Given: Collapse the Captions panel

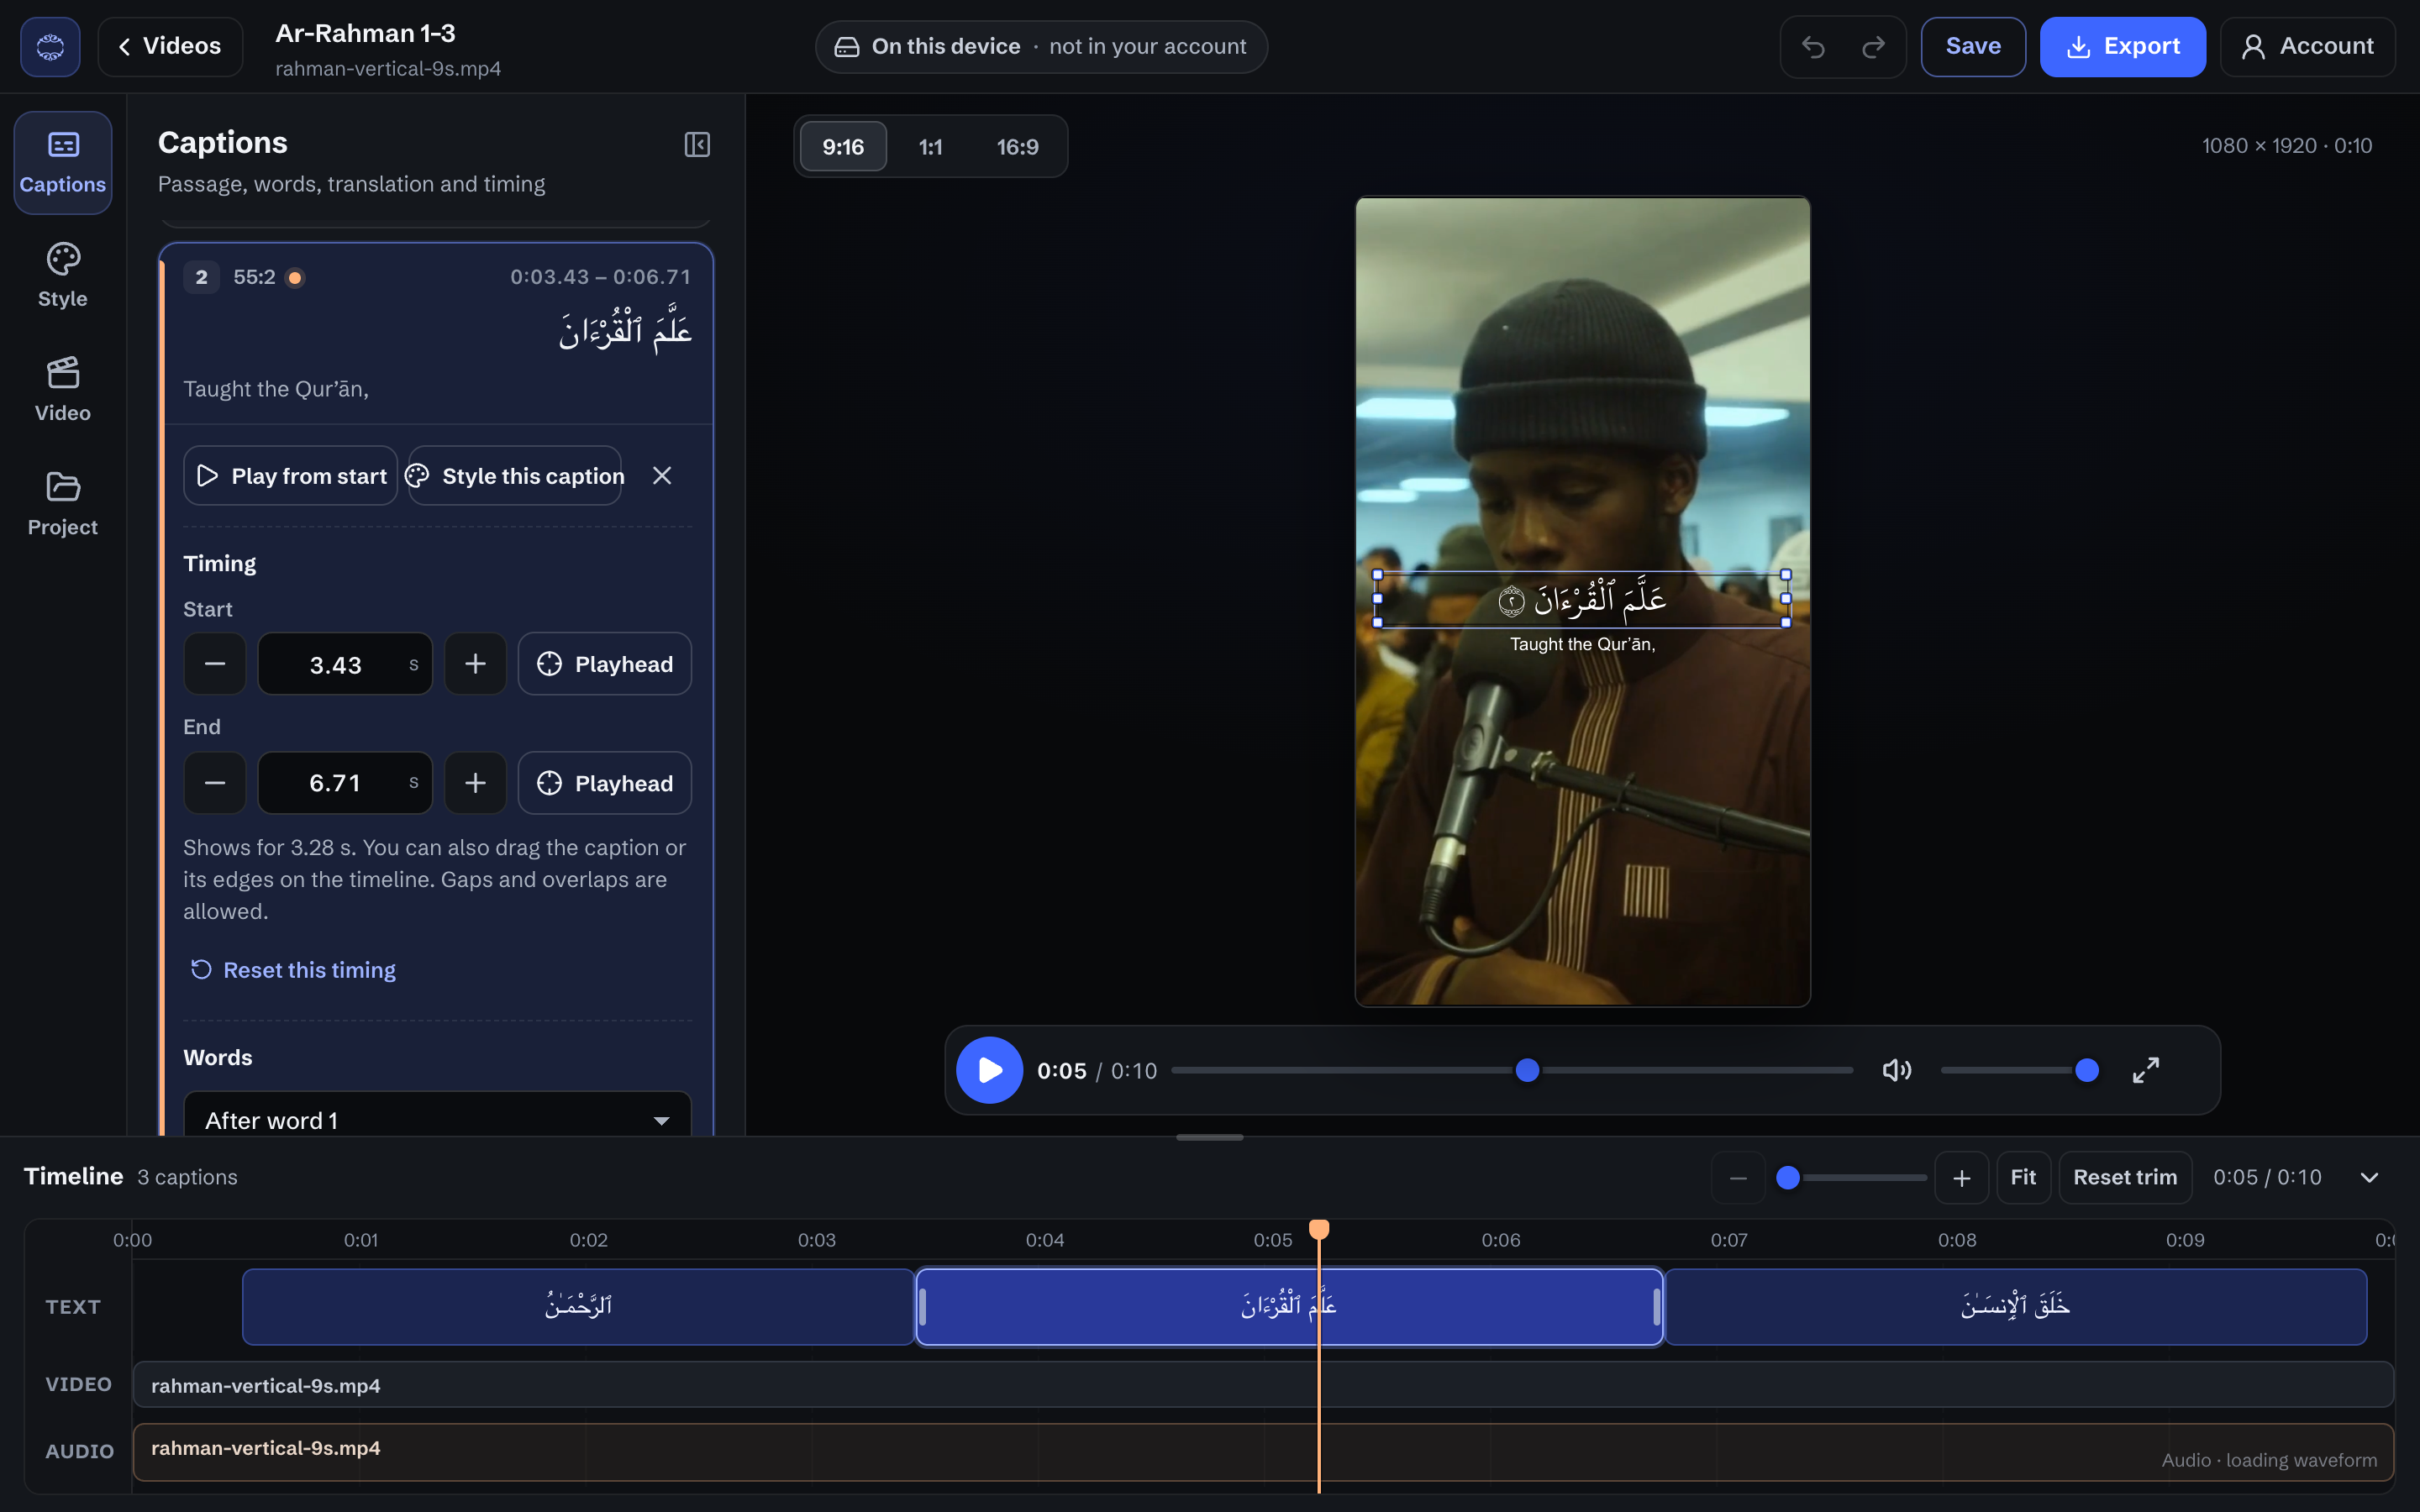Looking at the screenshot, I should tap(697, 145).
